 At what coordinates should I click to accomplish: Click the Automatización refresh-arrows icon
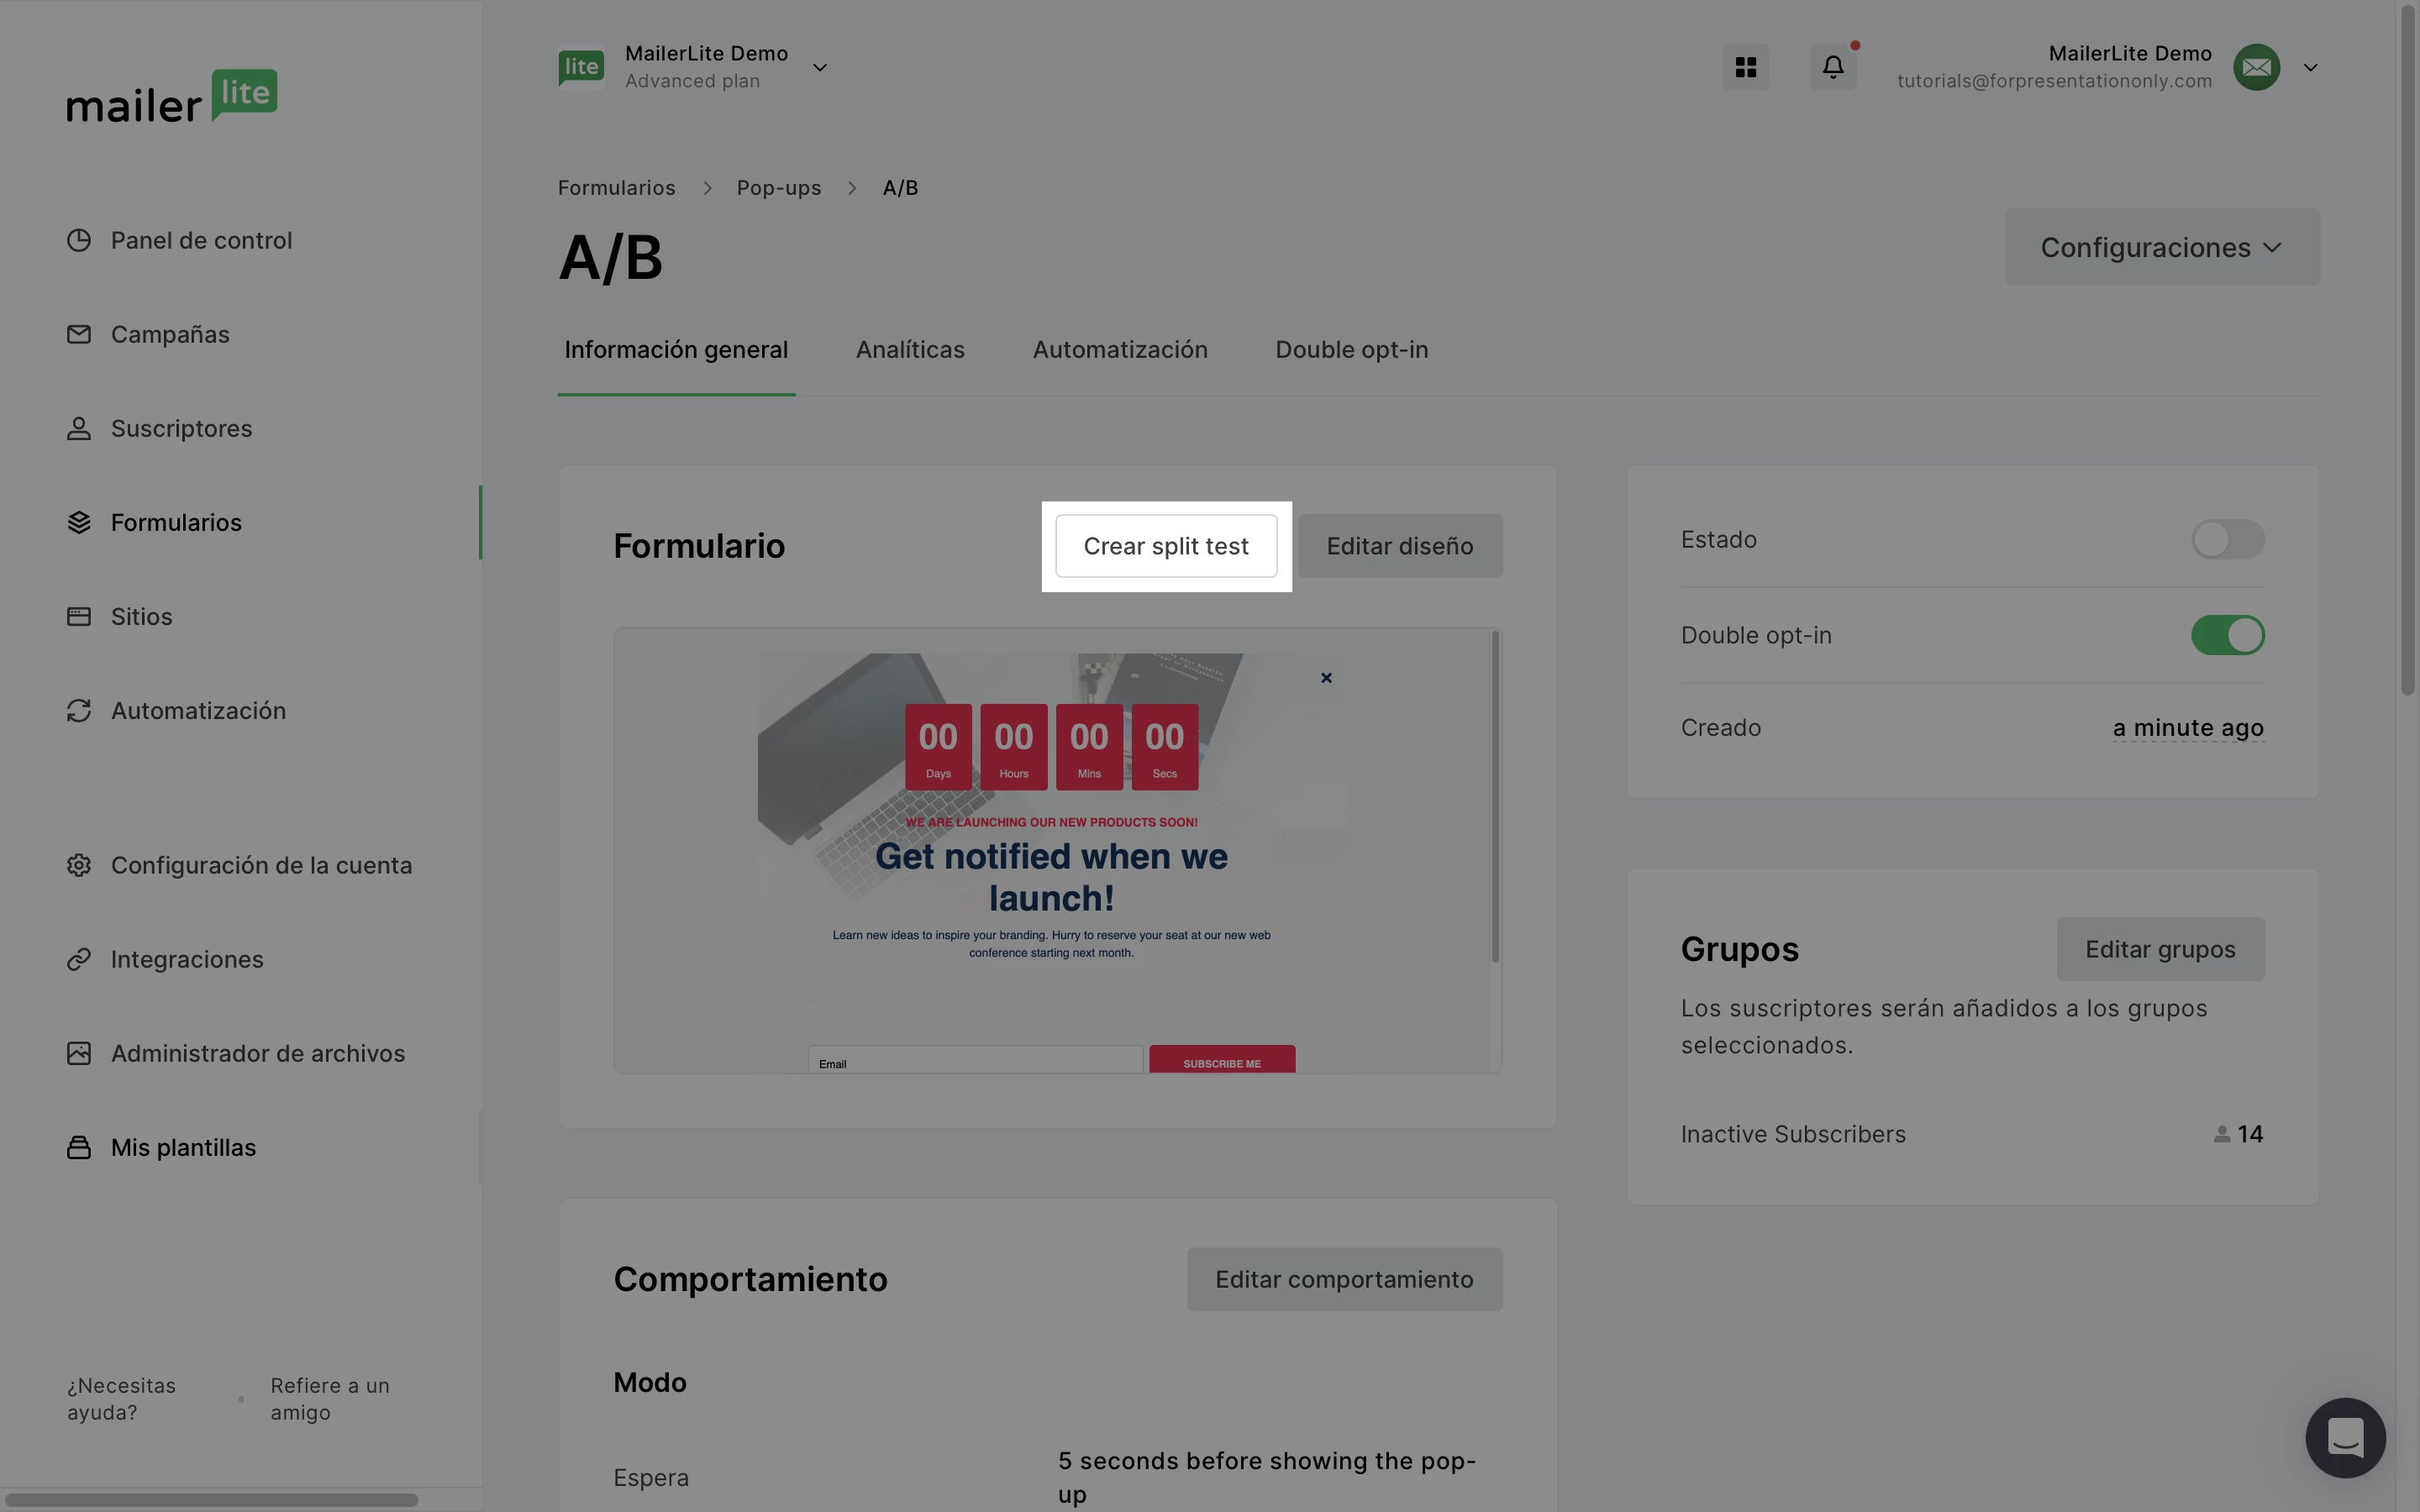tap(79, 710)
